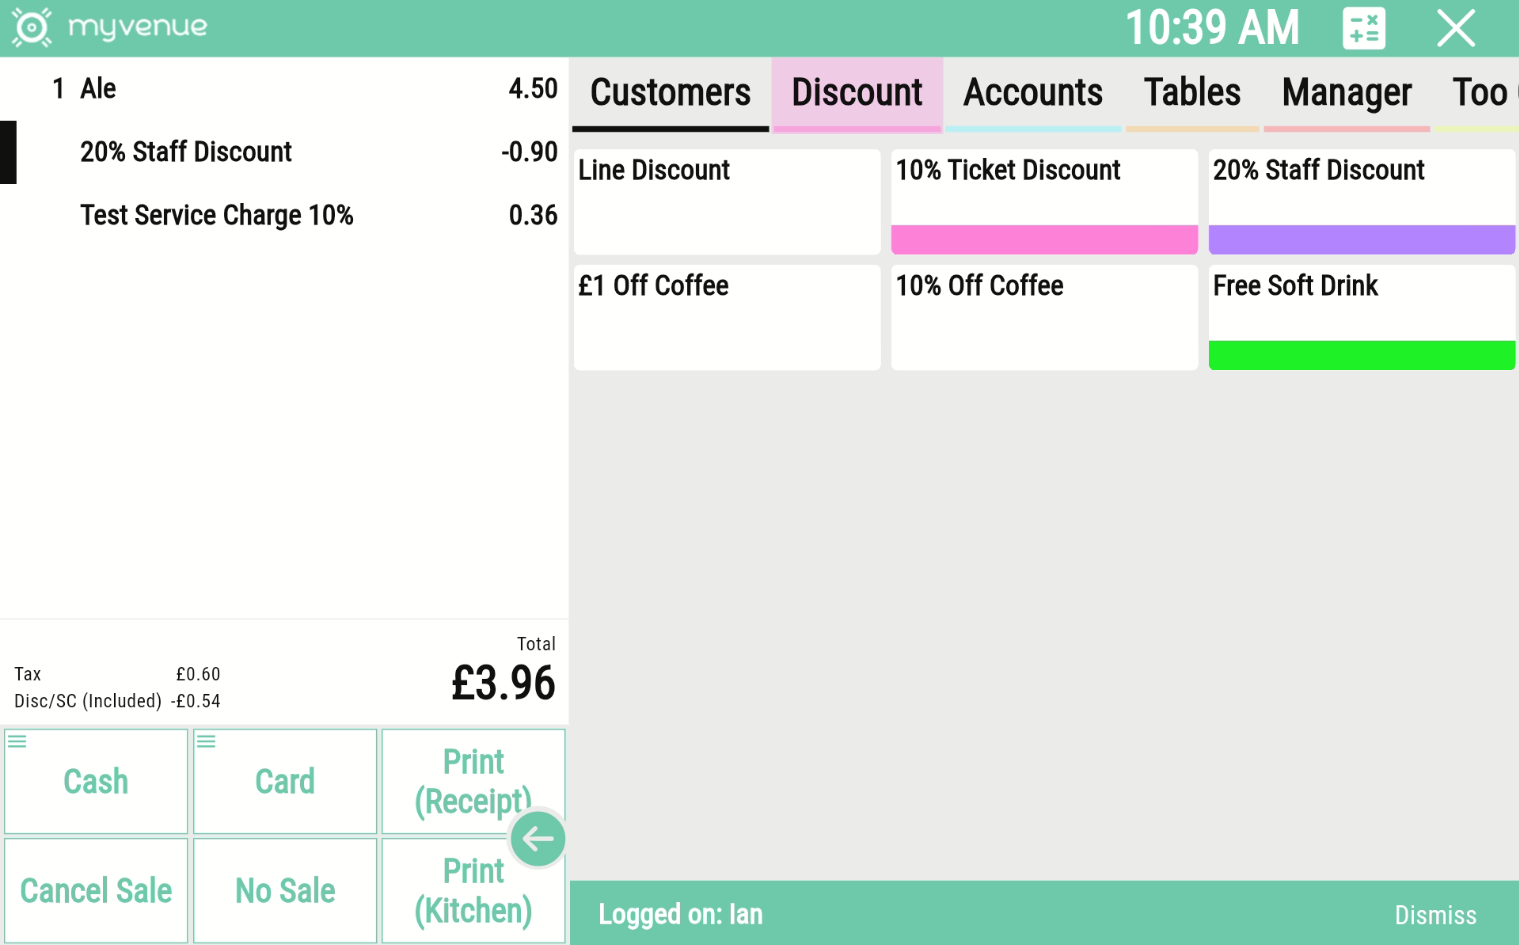This screenshot has height=945, width=1519.
Task: Select the £1 Off Coffee discount
Action: [x=726, y=315]
